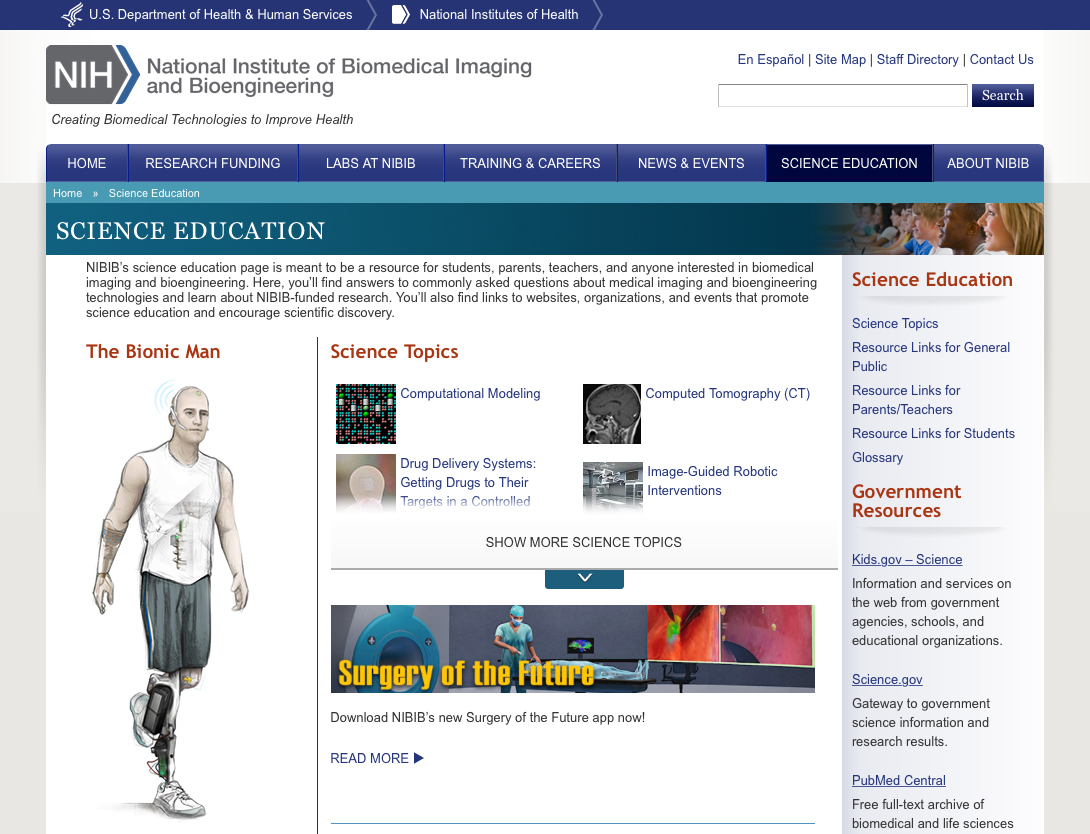Click the Surgery of the Future banner image
This screenshot has width=1090, height=834.
coord(572,648)
